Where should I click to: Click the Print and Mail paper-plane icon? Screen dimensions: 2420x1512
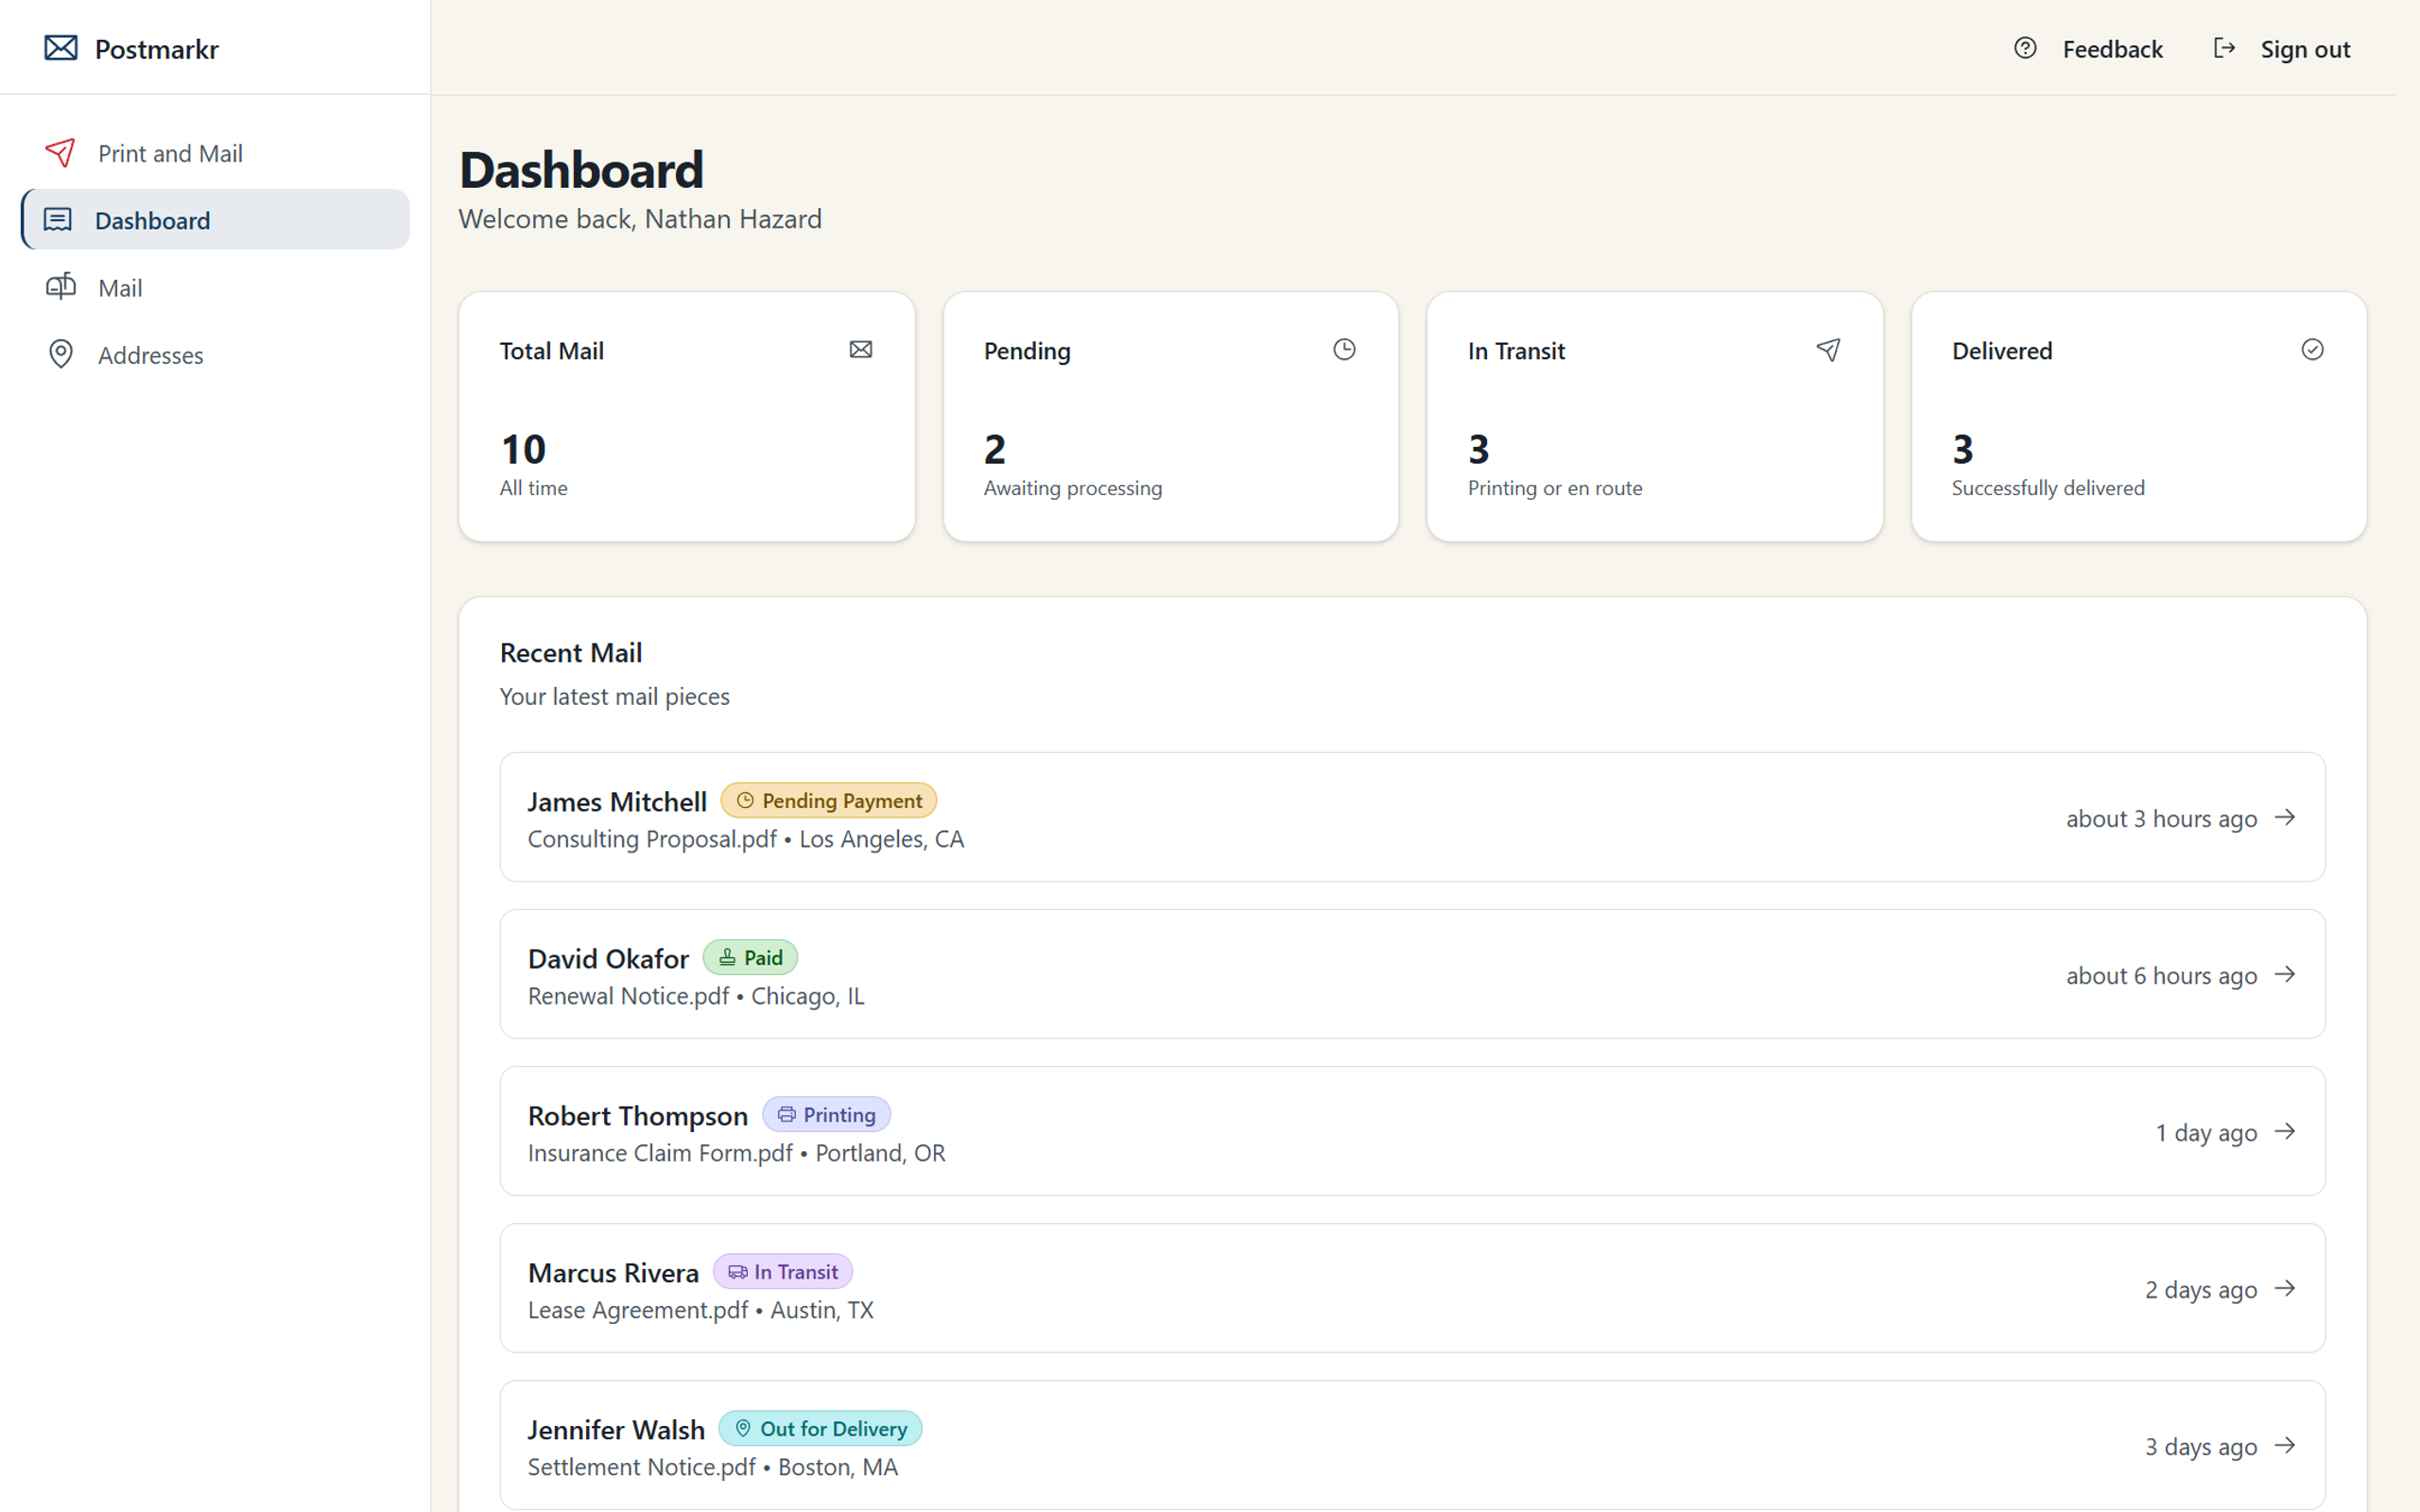coord(60,153)
